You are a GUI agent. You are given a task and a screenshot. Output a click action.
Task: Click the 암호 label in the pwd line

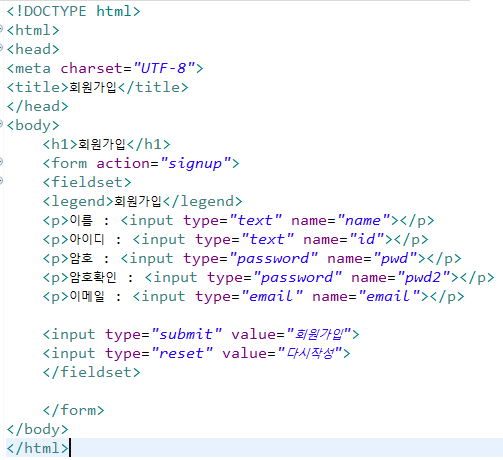click(x=81, y=258)
